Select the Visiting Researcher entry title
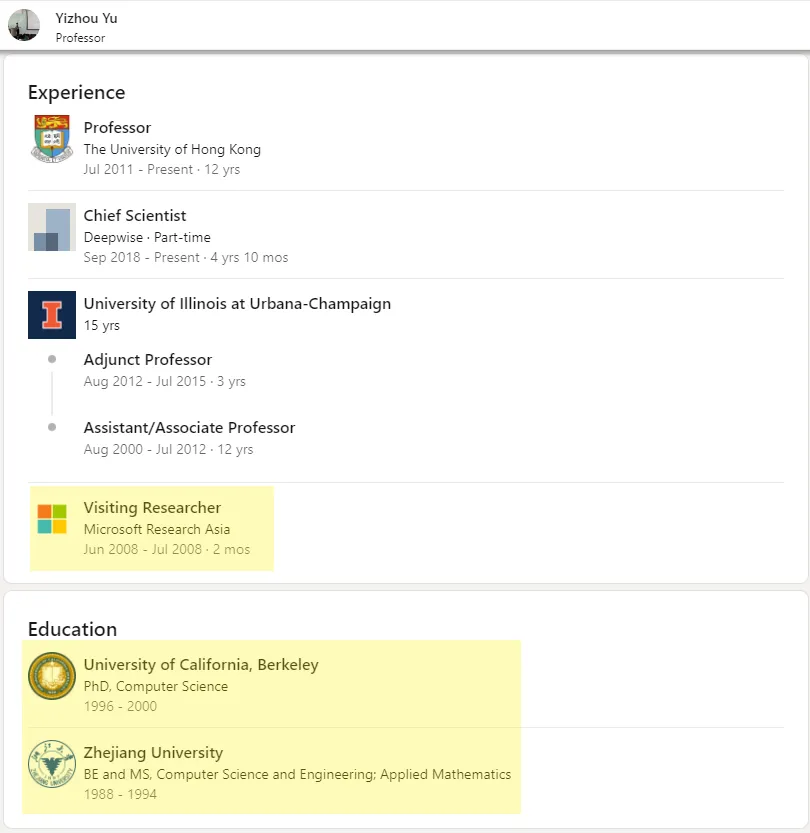This screenshot has height=833, width=810. pos(152,508)
